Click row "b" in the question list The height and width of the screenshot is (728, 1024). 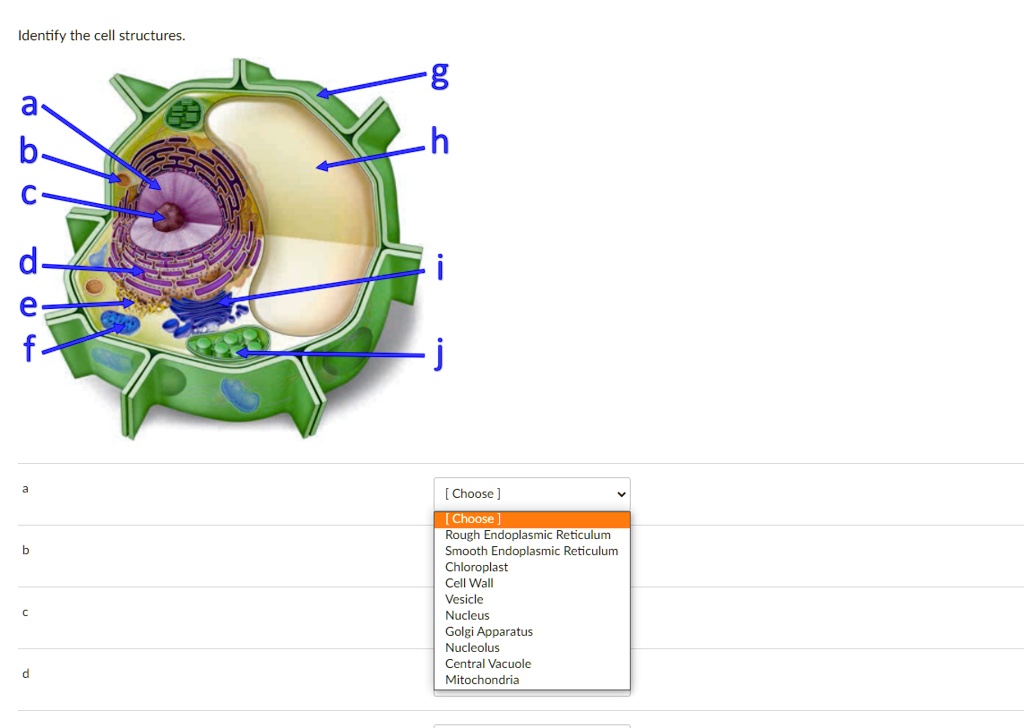(24, 550)
